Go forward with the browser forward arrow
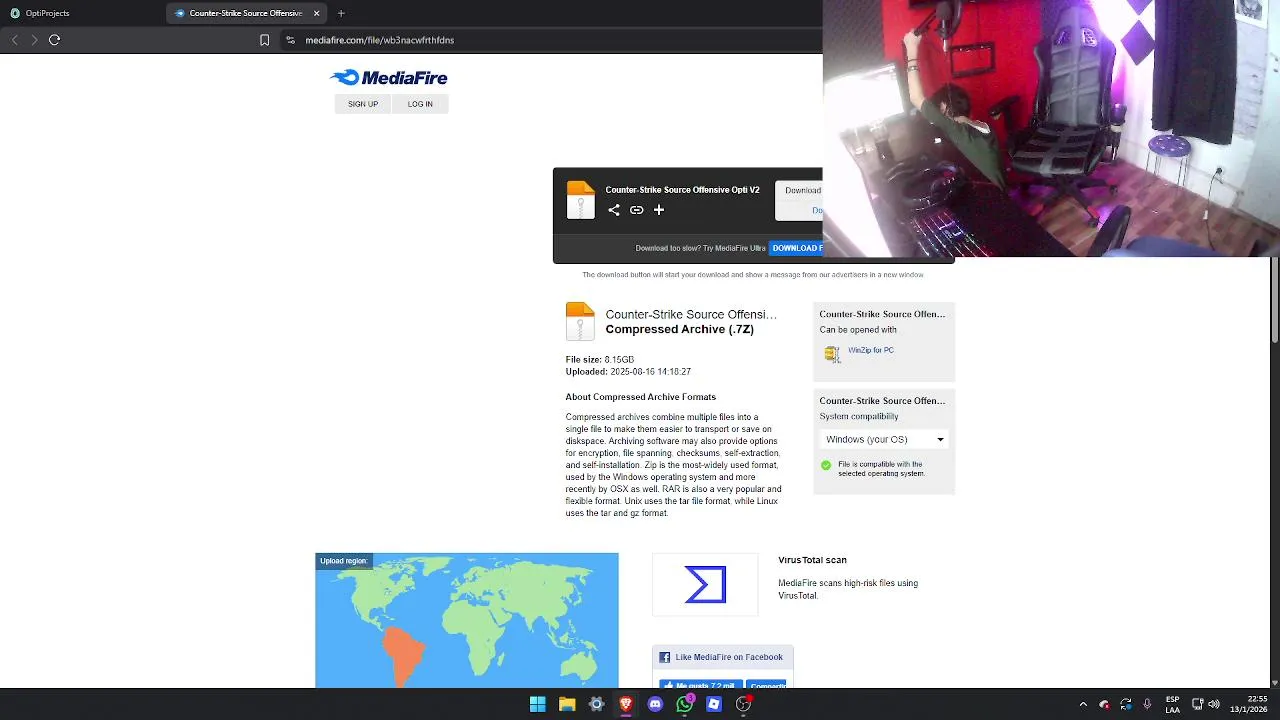1280x720 pixels. (x=34, y=40)
